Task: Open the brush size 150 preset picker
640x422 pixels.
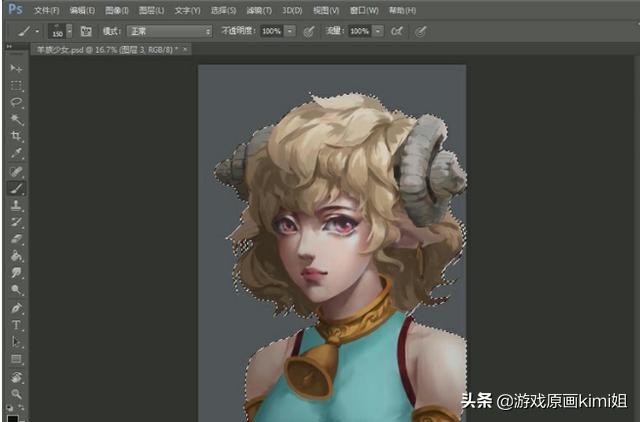Action: click(x=60, y=31)
